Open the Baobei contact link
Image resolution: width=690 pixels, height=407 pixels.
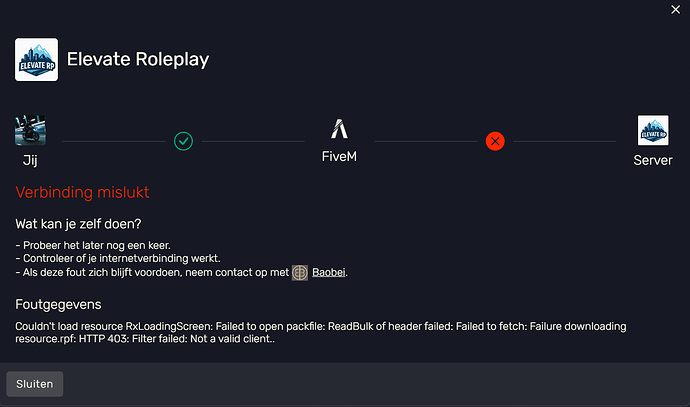pyautogui.click(x=332, y=272)
